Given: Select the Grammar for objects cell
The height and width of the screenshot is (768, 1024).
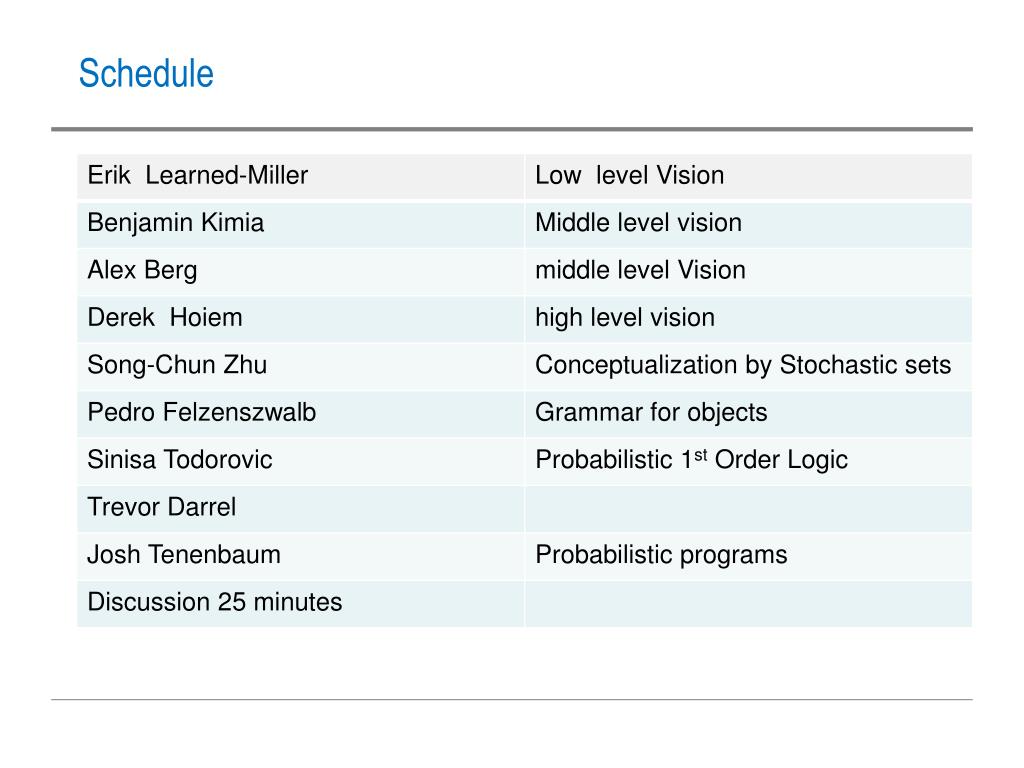Looking at the screenshot, I should (x=748, y=414).
